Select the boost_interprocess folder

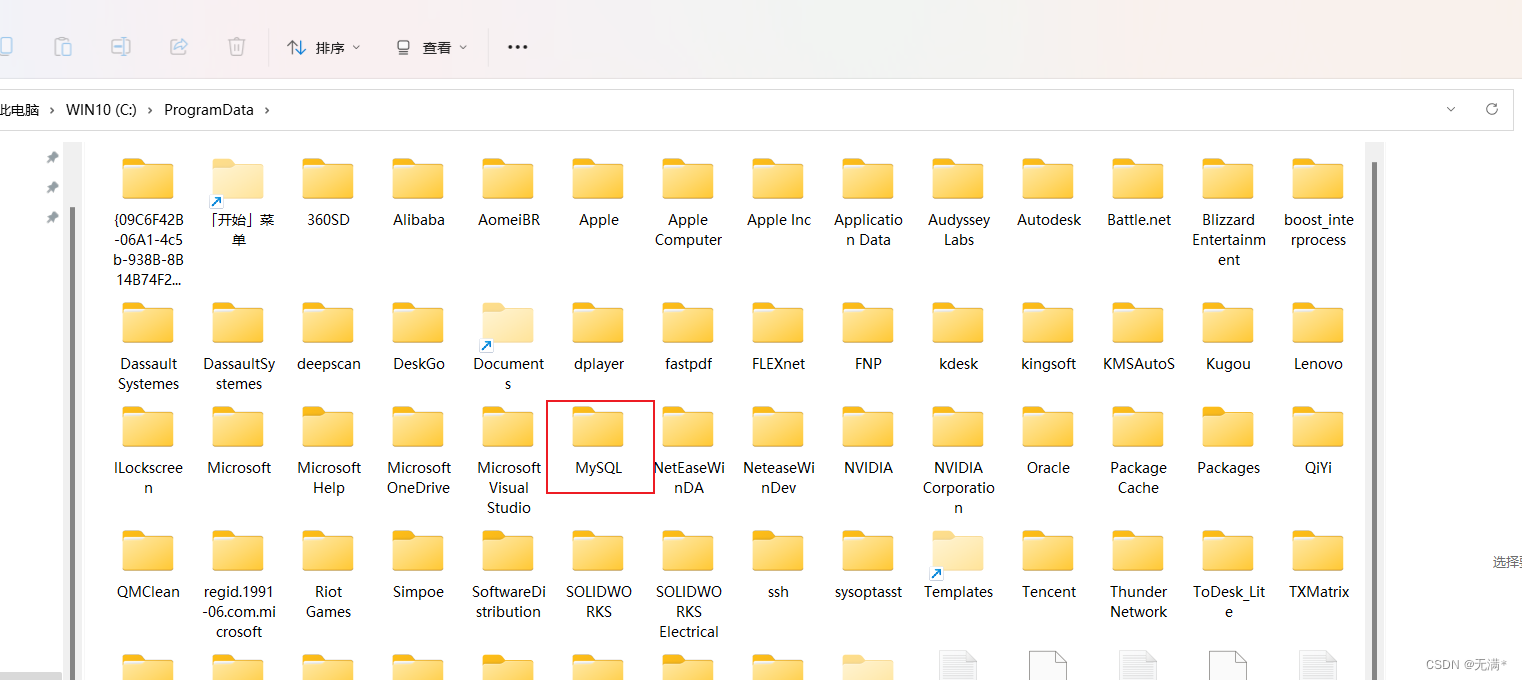(x=1318, y=203)
